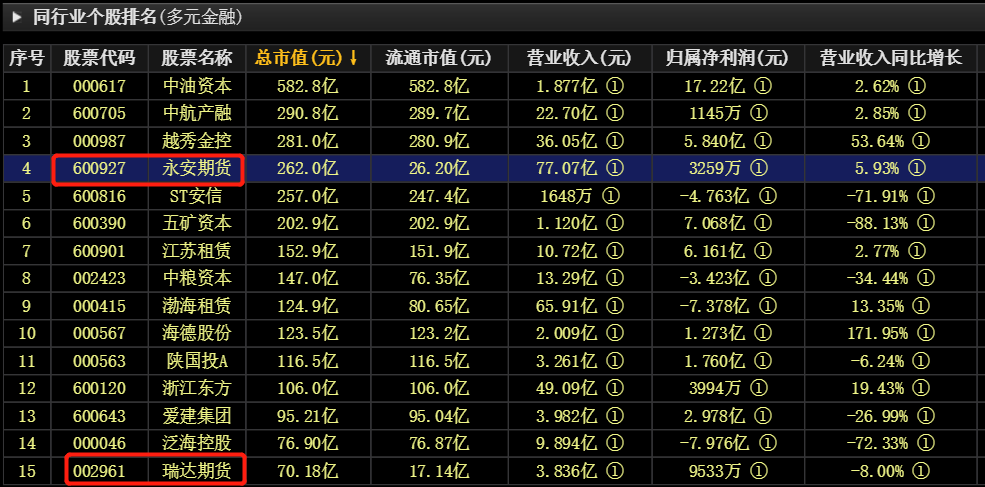
Task: Select stock name 越秀金控
Action: [197, 141]
